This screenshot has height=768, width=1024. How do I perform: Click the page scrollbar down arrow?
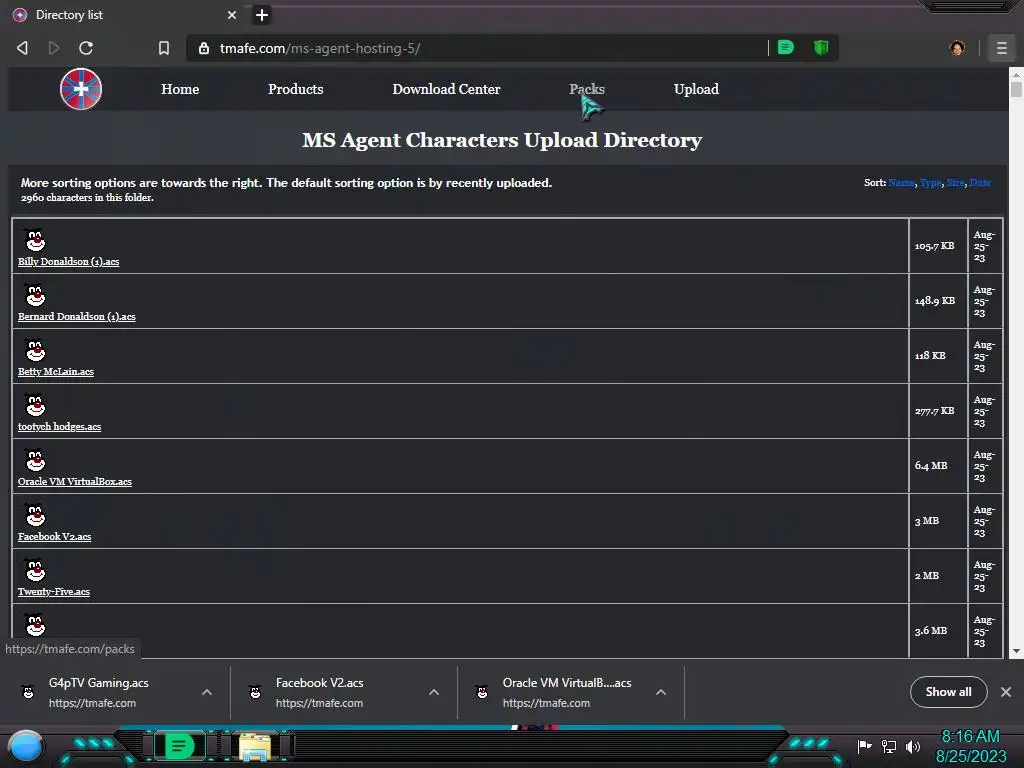tap(1016, 651)
